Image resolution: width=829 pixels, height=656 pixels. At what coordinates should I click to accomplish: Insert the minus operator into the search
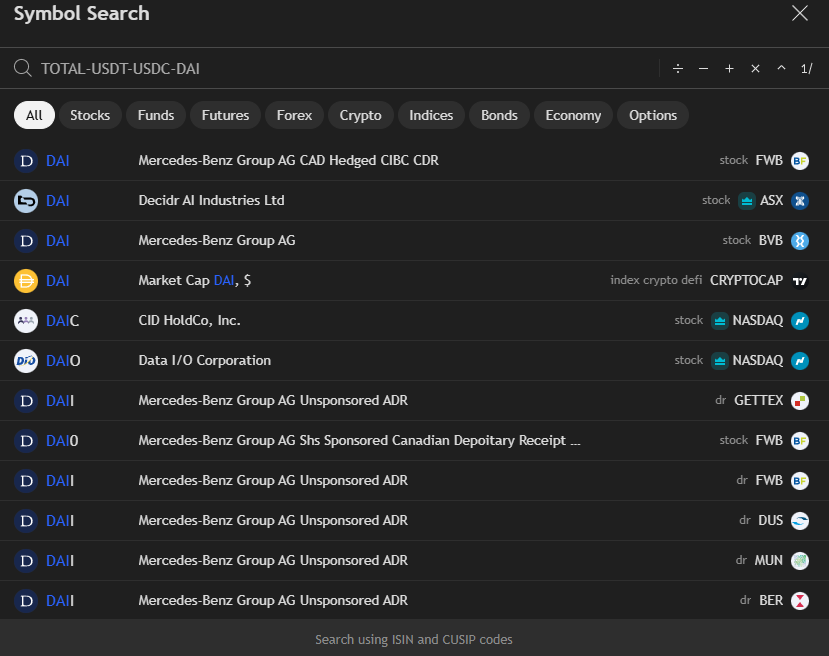703,69
